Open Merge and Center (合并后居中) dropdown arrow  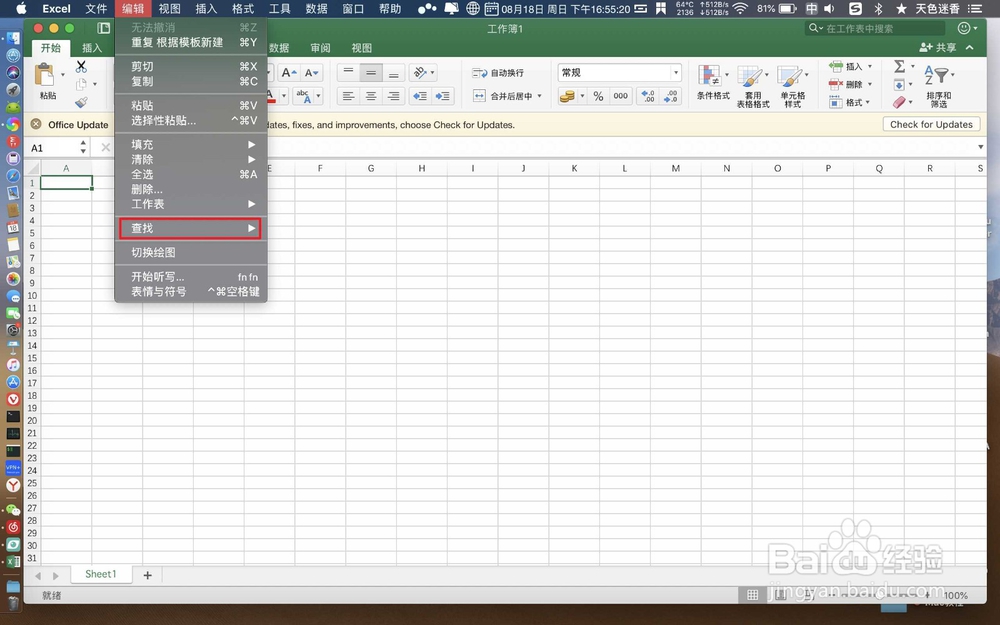[540, 96]
